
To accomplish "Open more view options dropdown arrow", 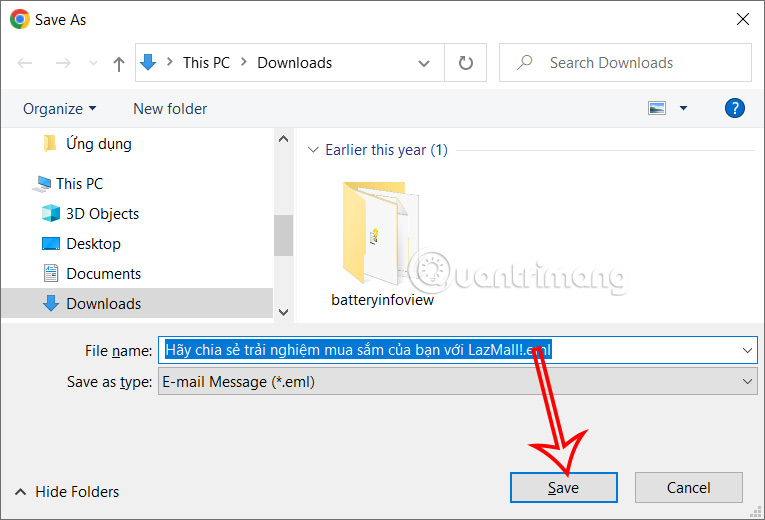I will tap(684, 108).
